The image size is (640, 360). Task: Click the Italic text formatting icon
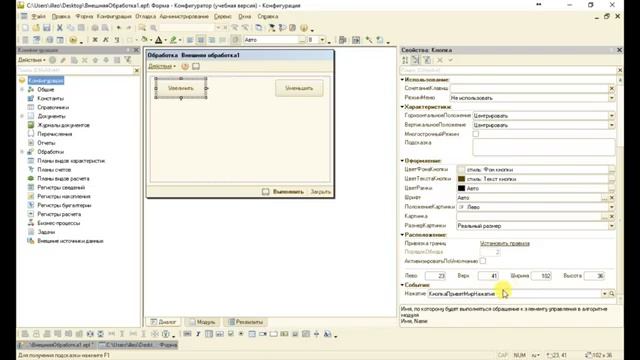[x=106, y=40]
